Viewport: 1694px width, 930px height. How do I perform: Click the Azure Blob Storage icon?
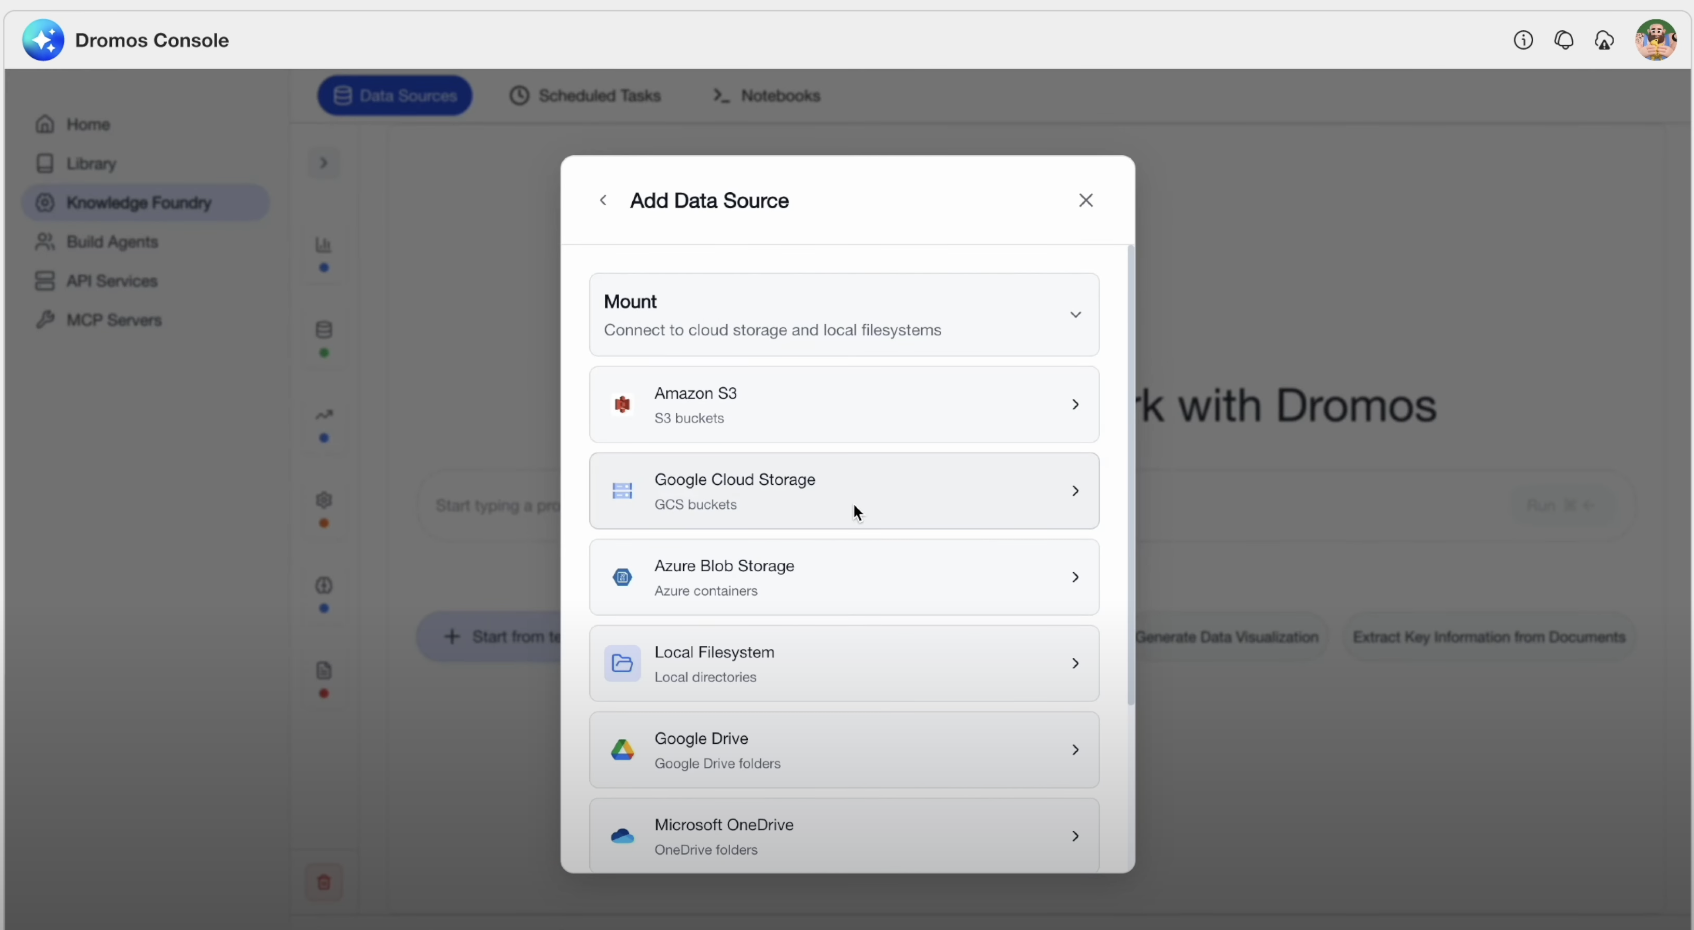click(x=622, y=577)
